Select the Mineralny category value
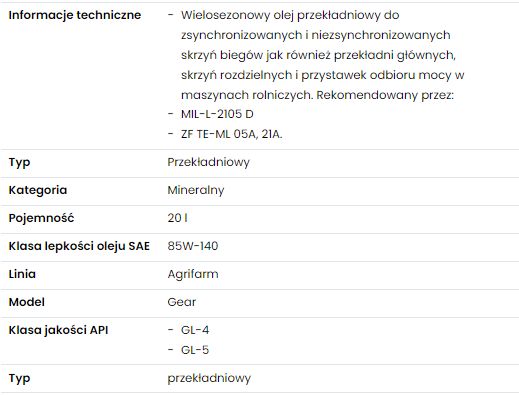 [196, 190]
